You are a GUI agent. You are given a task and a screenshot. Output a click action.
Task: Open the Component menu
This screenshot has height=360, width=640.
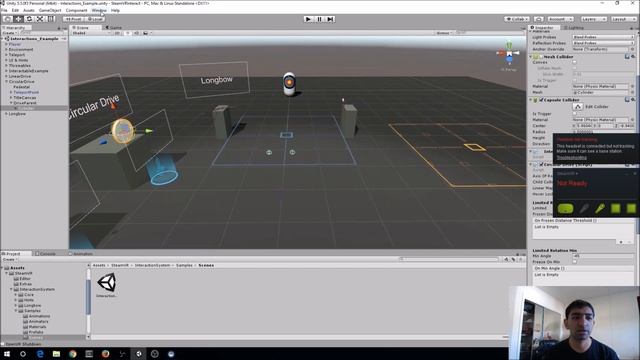(76, 10)
